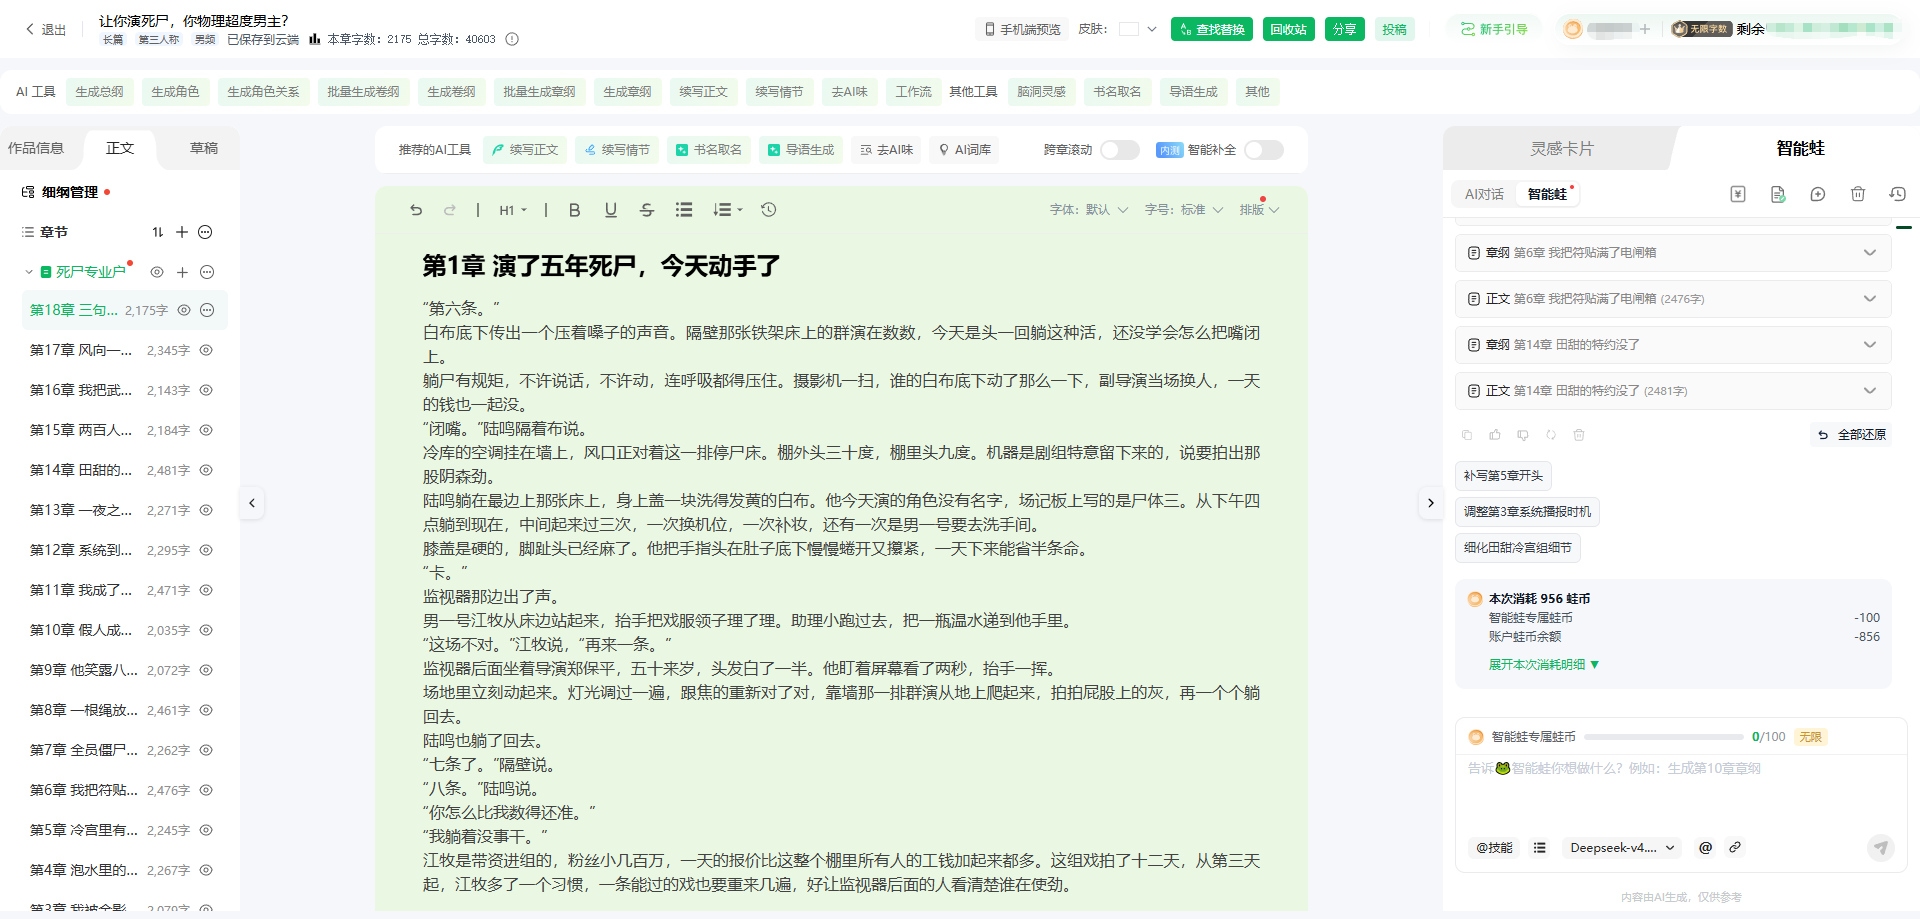Image resolution: width=1920 pixels, height=919 pixels.
Task: Switch to 灵感卡片 tab
Action: pos(1562,149)
